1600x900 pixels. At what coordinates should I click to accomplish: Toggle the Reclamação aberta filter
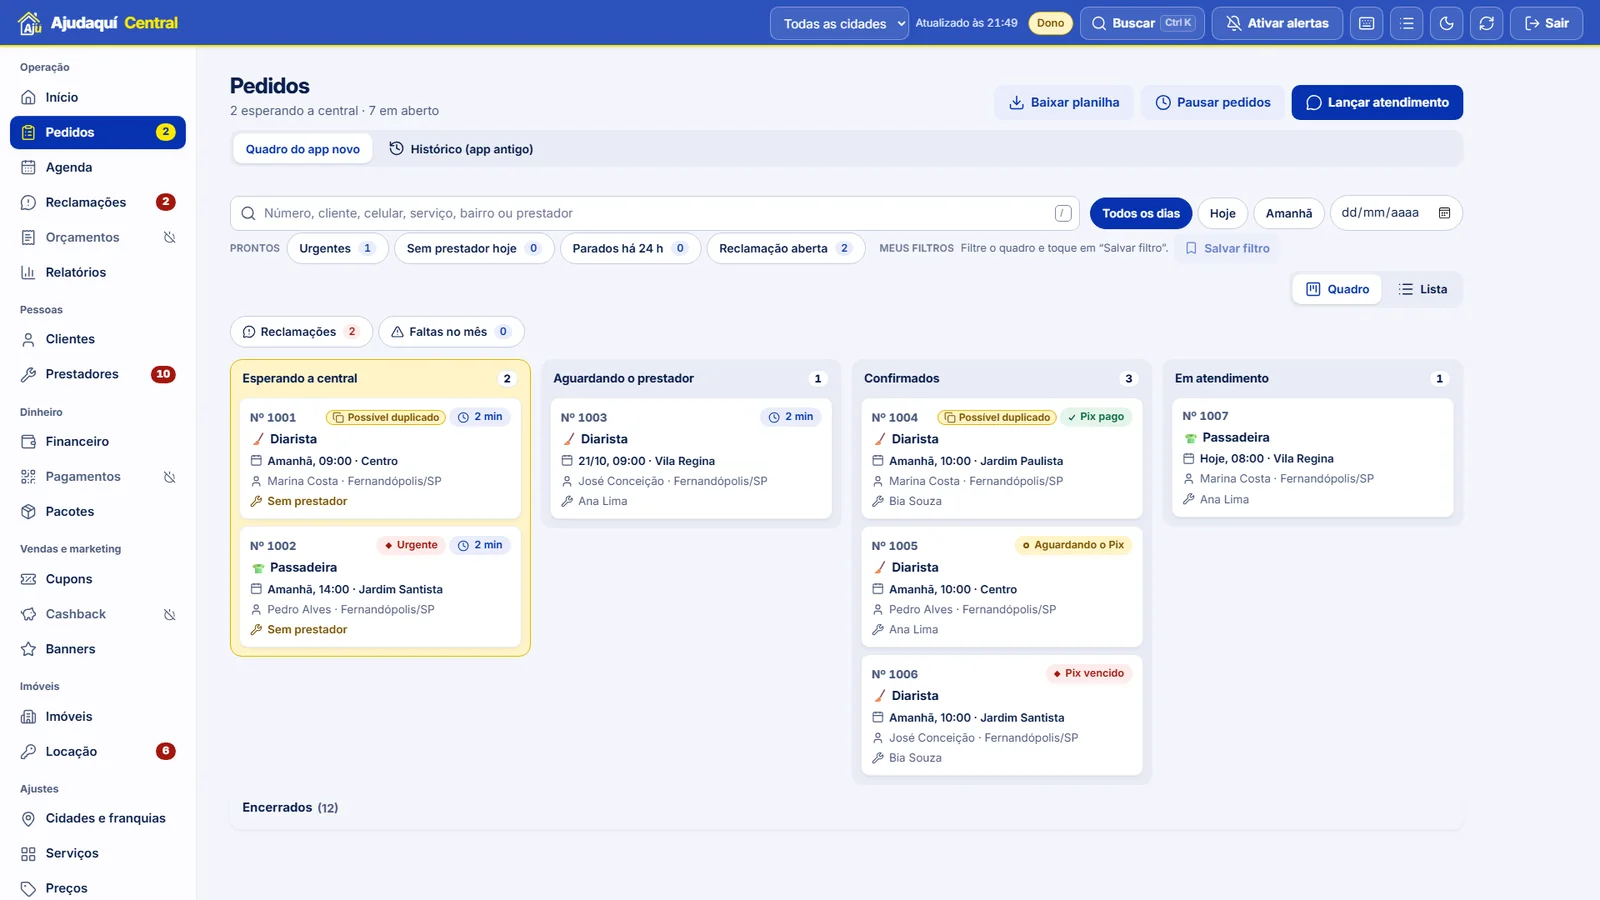(785, 248)
